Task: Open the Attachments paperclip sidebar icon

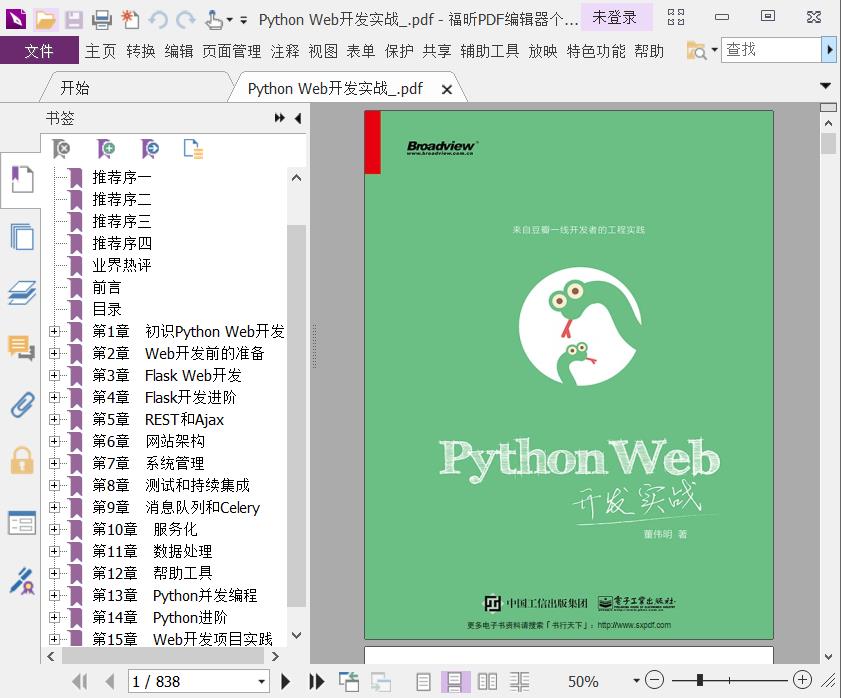Action: pyautogui.click(x=22, y=405)
